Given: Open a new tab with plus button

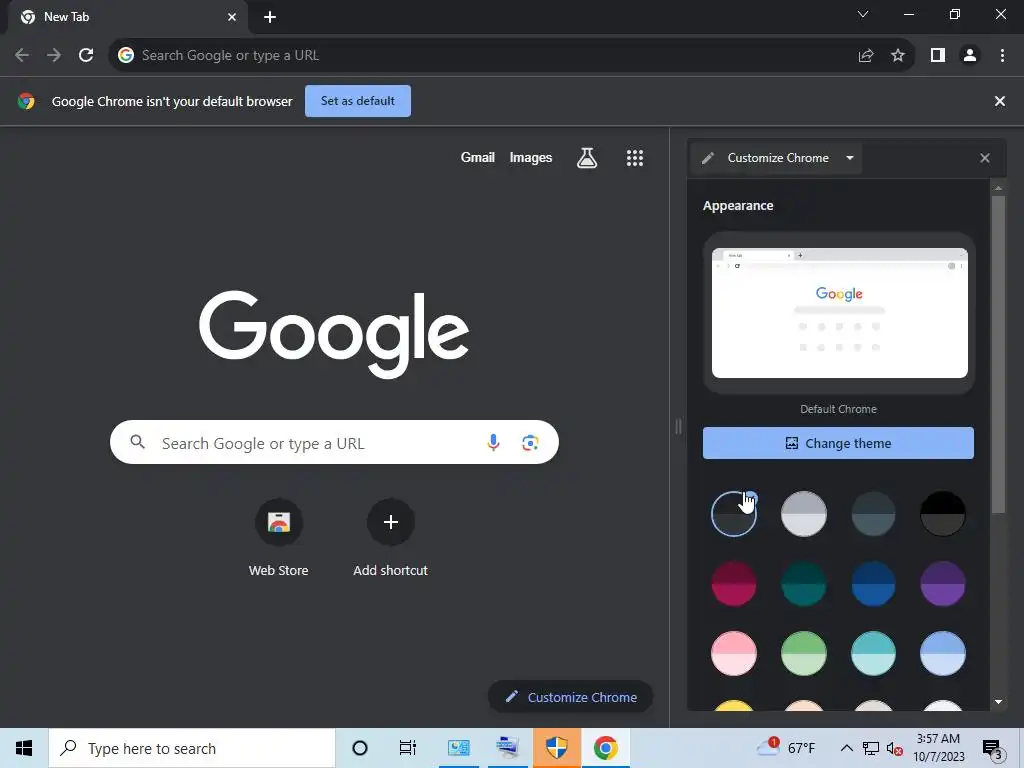Looking at the screenshot, I should (x=270, y=17).
